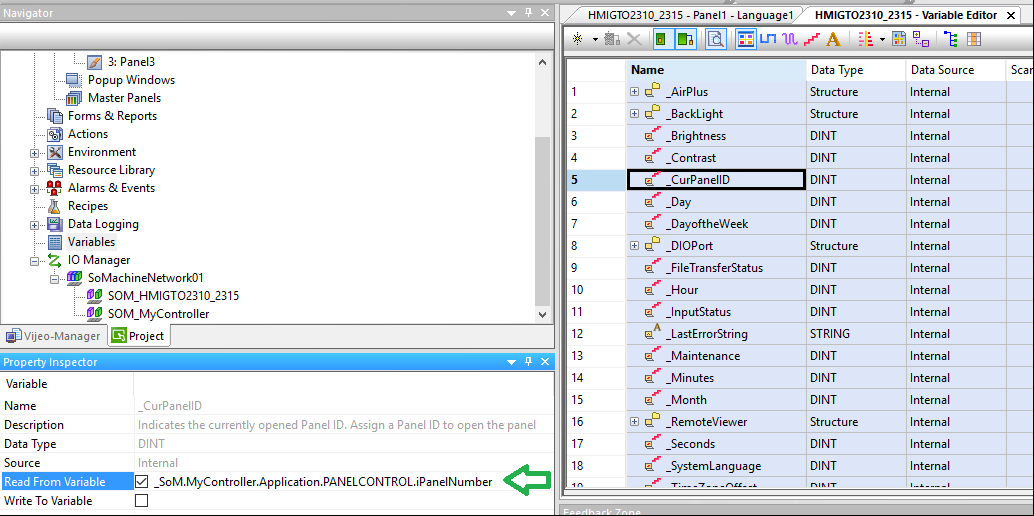Image resolution: width=1034 pixels, height=516 pixels.
Task: Close the Variable Editor tab
Action: [1010, 15]
